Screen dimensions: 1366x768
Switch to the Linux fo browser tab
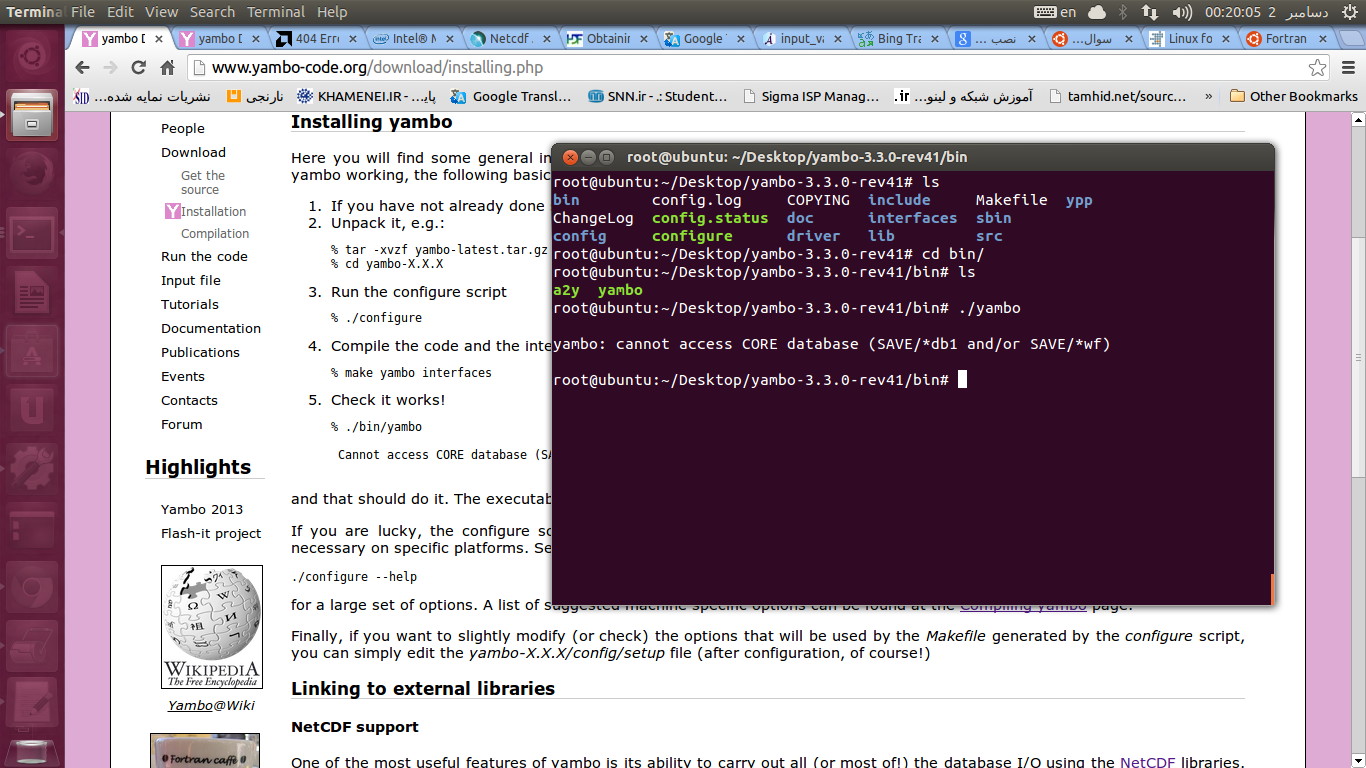pyautogui.click(x=1189, y=39)
